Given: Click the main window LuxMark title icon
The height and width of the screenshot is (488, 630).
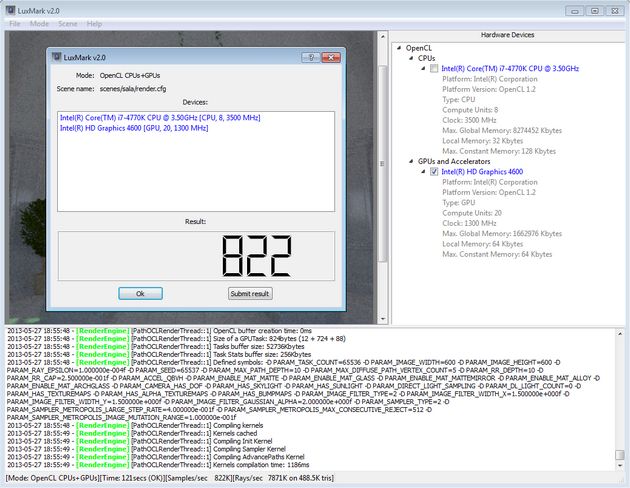Looking at the screenshot, I should [x=11, y=10].
